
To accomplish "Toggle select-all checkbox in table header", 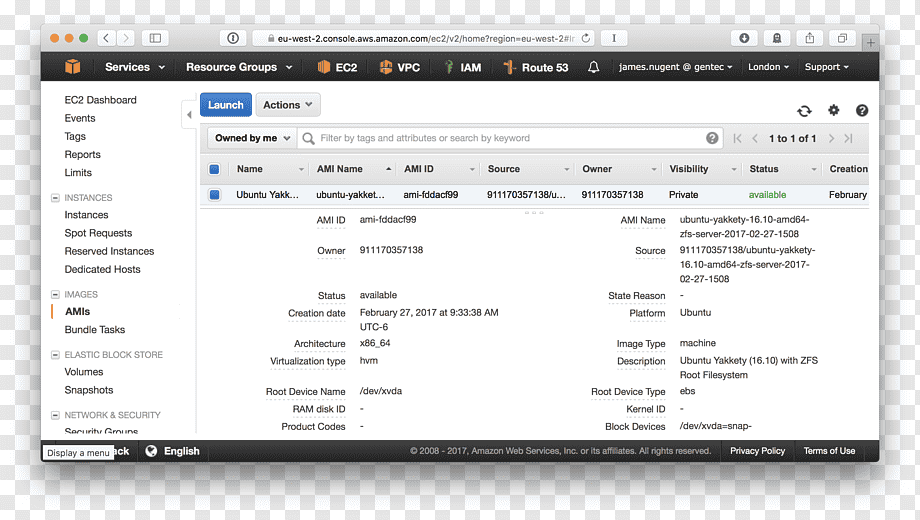I will (x=214, y=169).
